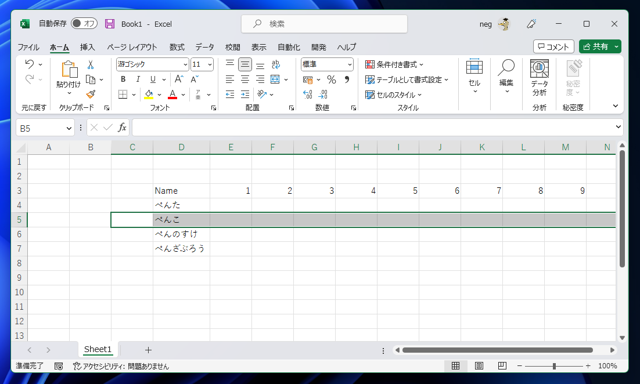The height and width of the screenshot is (384, 640).
Task: Switch to Page Layout view in status bar
Action: pyautogui.click(x=479, y=366)
